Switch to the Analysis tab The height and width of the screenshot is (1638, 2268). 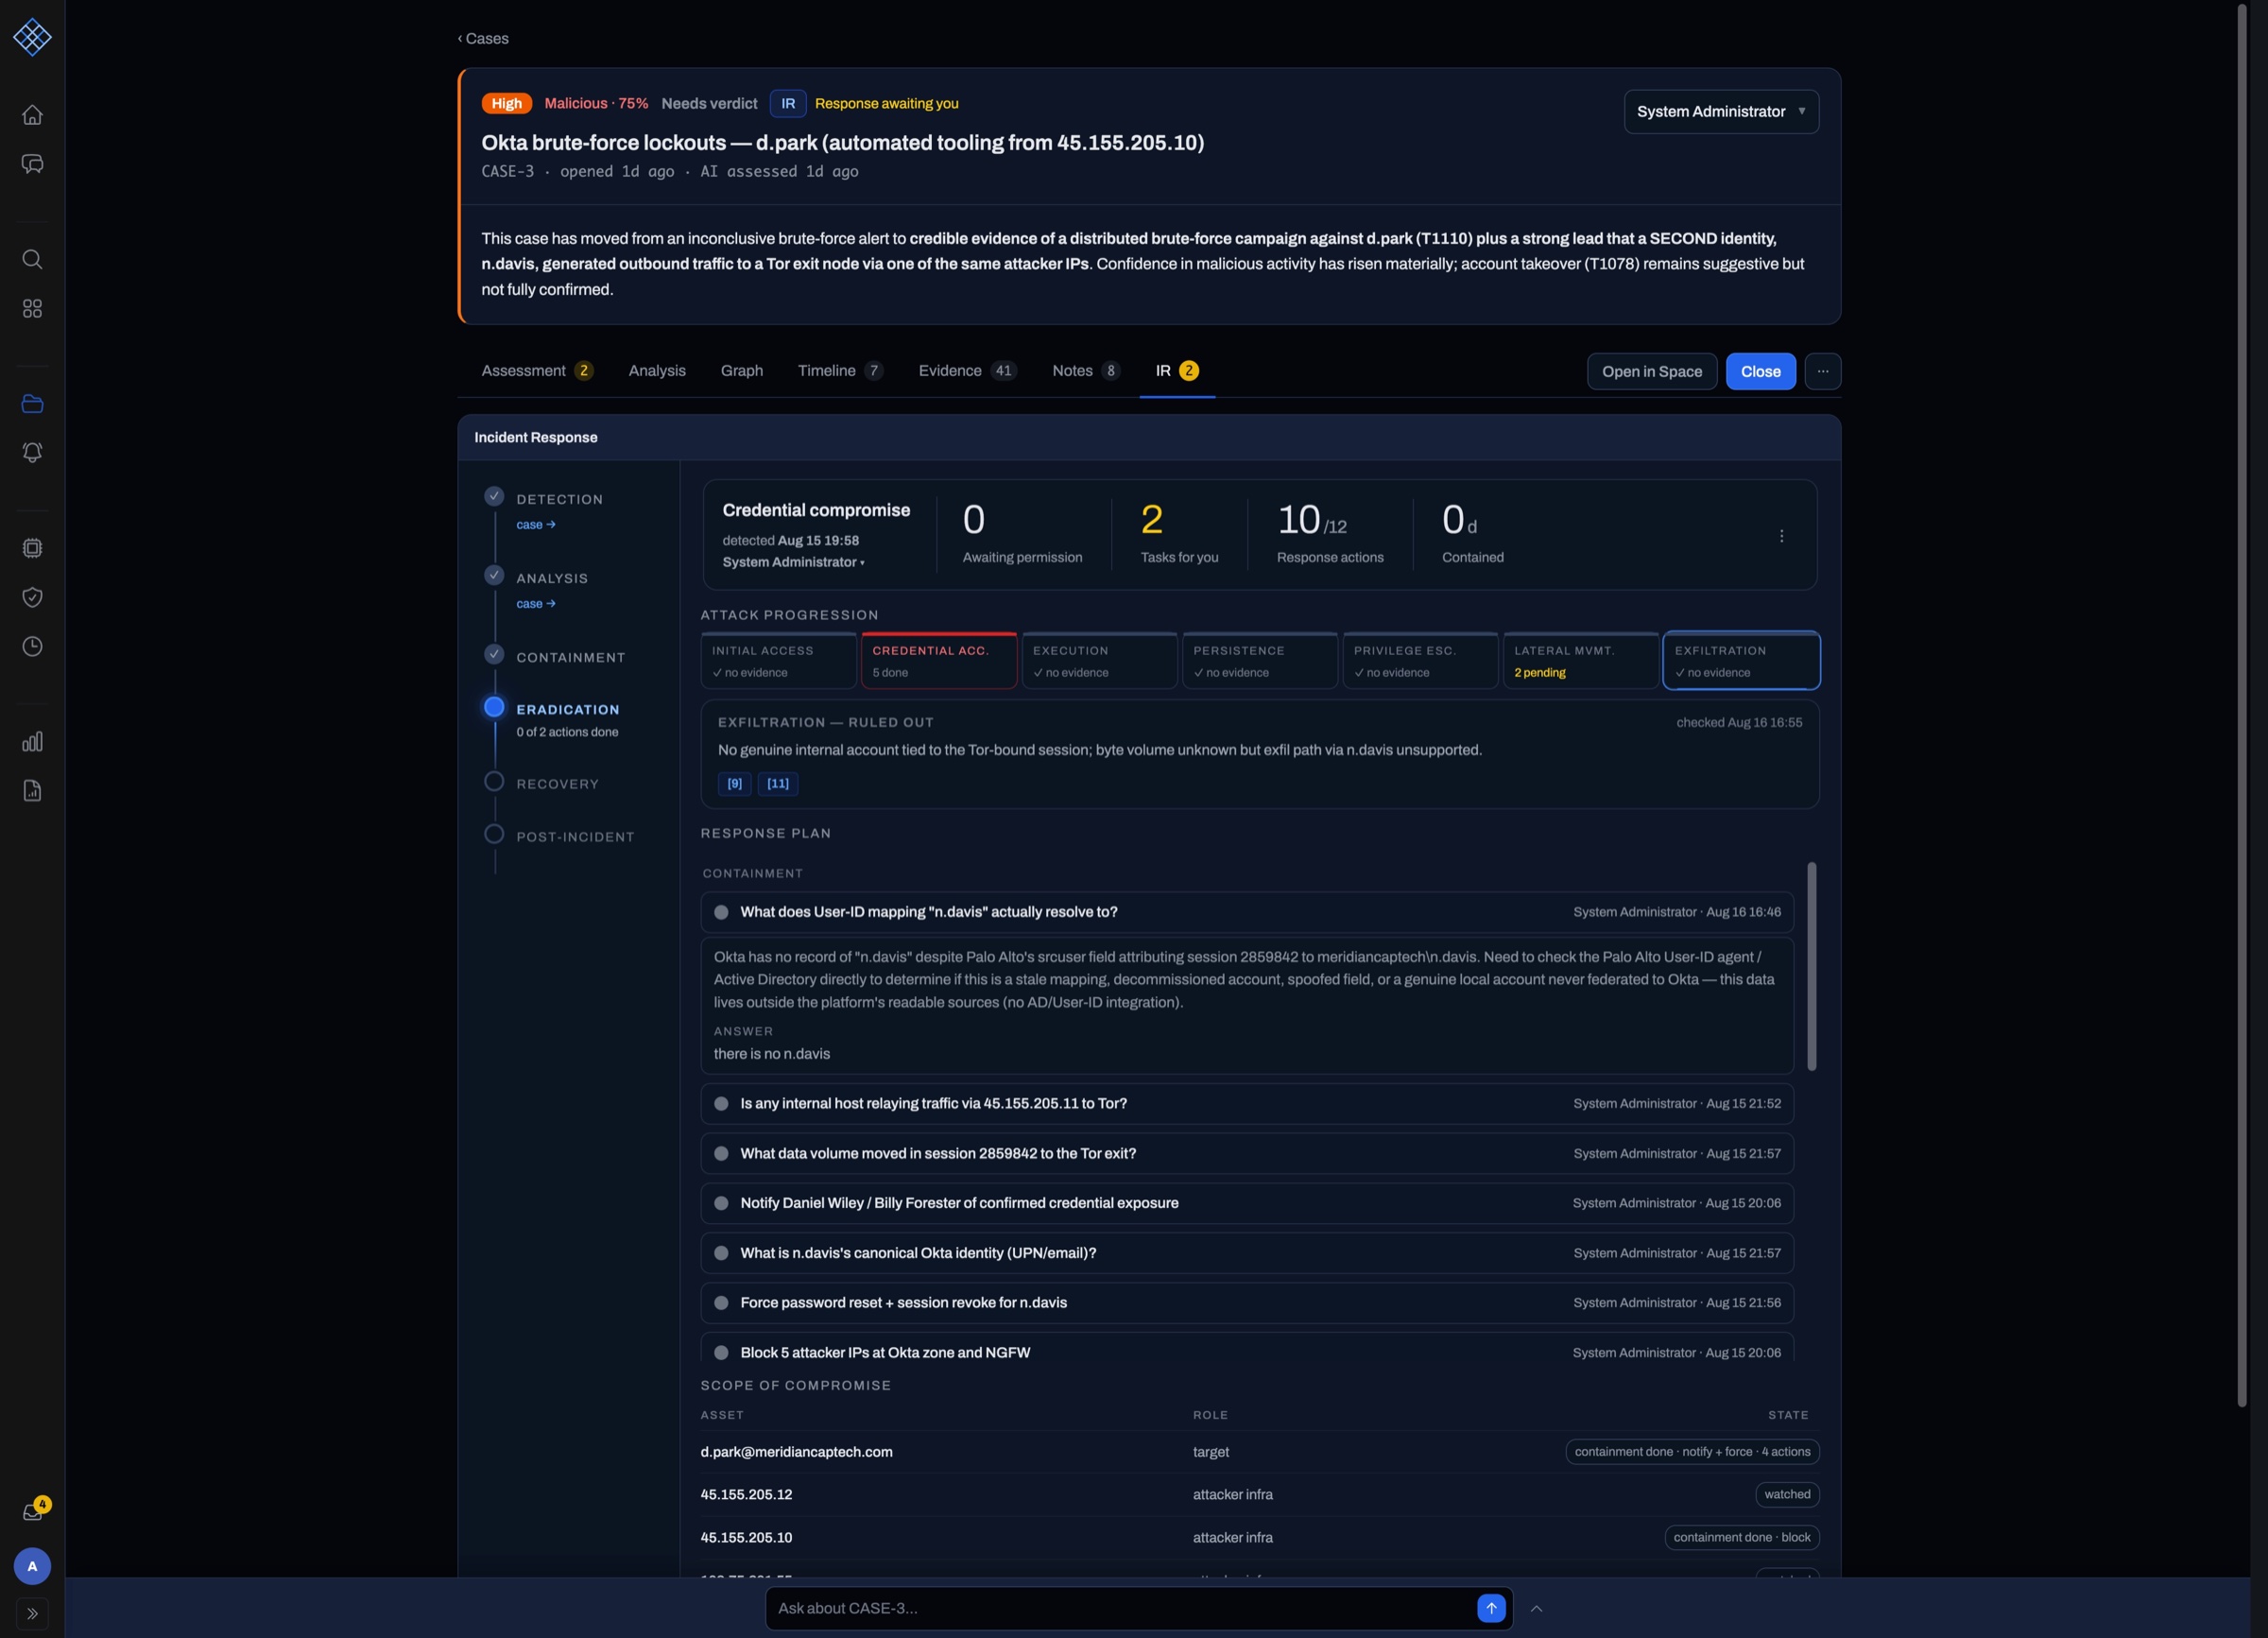[657, 370]
